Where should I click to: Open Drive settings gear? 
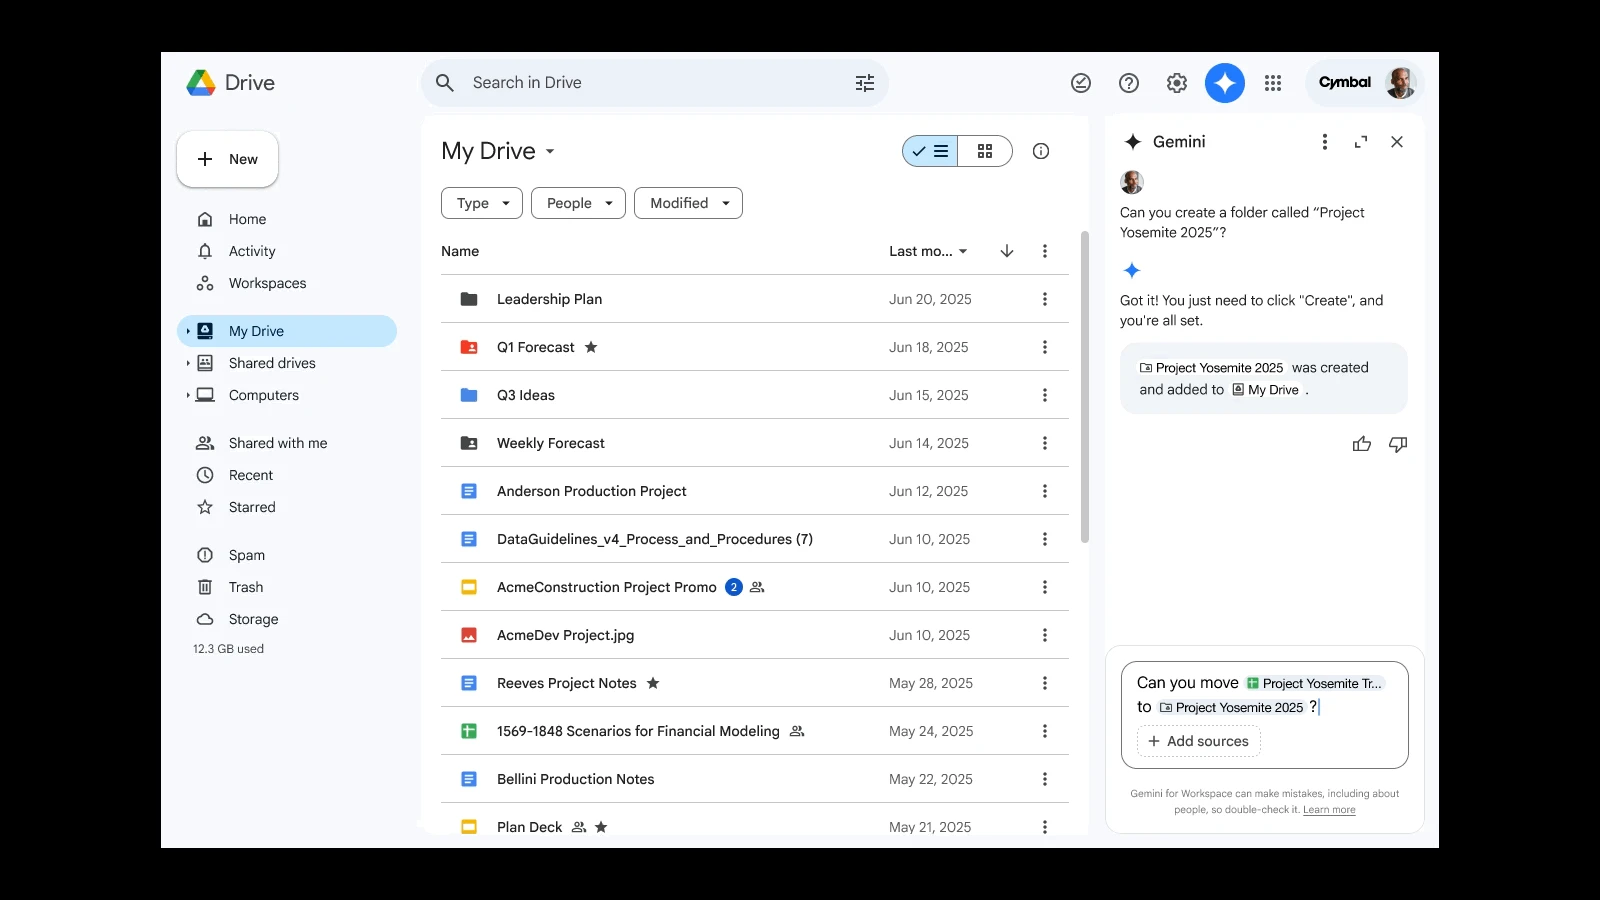pos(1177,83)
